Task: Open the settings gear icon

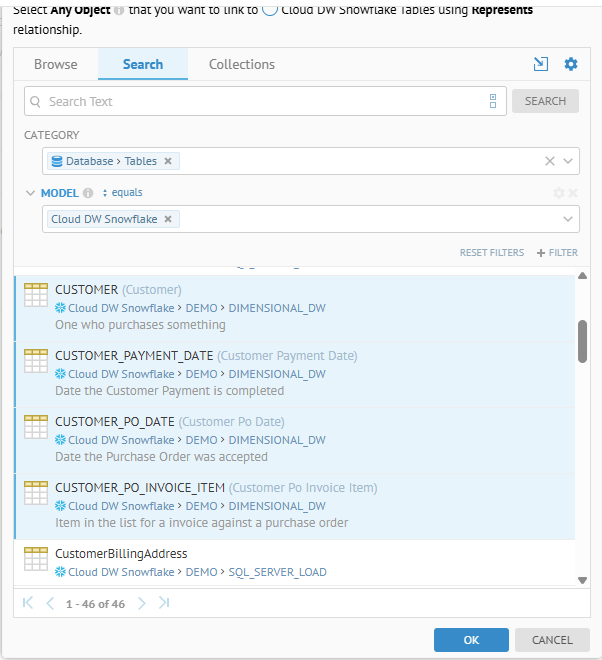Action: click(571, 64)
